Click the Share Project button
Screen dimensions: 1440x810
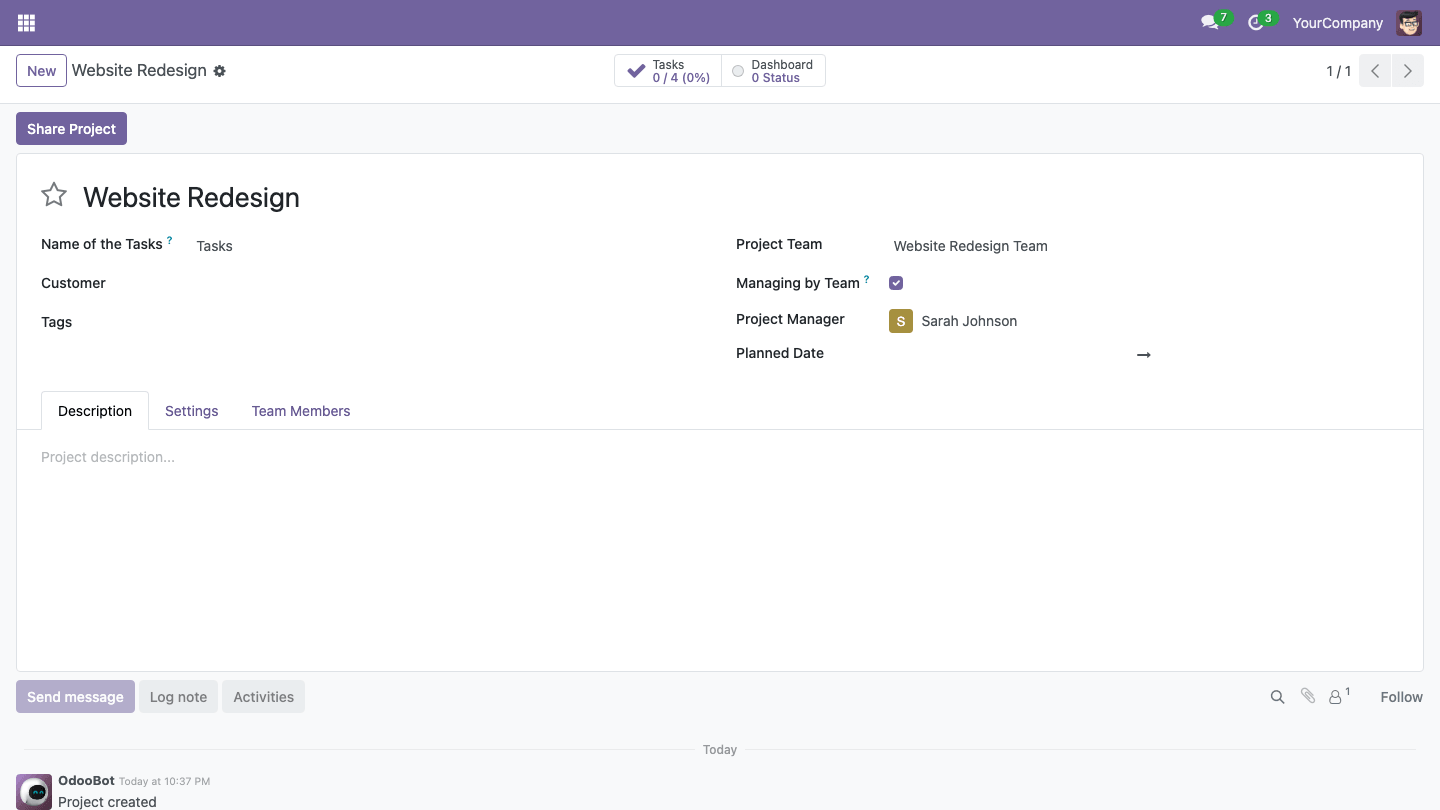71,129
